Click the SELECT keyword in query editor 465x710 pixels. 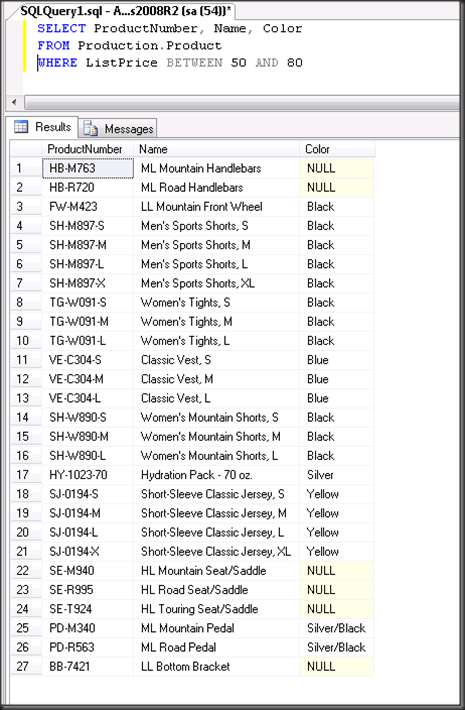(x=62, y=29)
